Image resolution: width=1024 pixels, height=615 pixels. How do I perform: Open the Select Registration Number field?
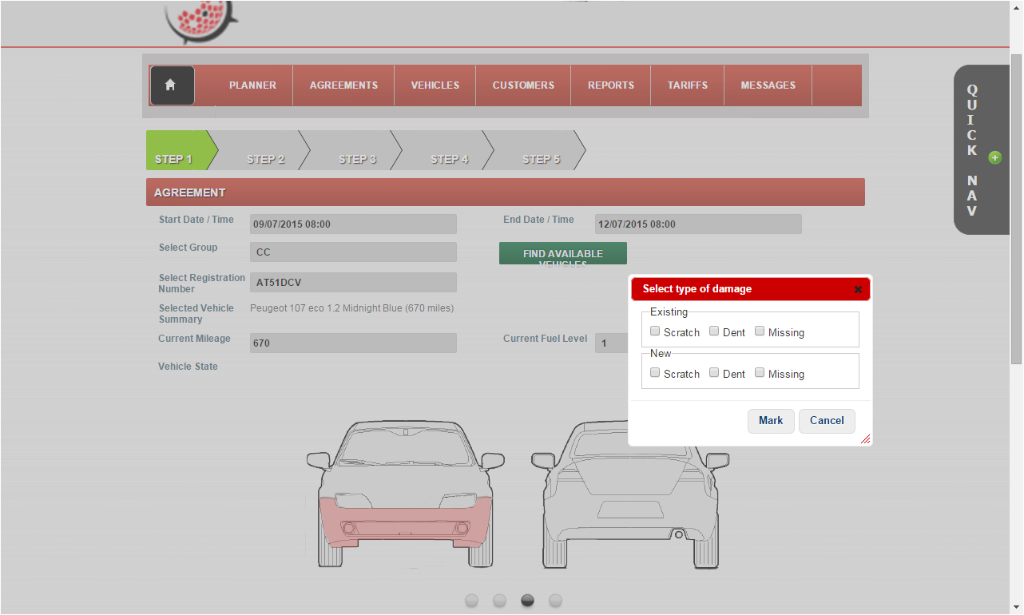tap(352, 283)
